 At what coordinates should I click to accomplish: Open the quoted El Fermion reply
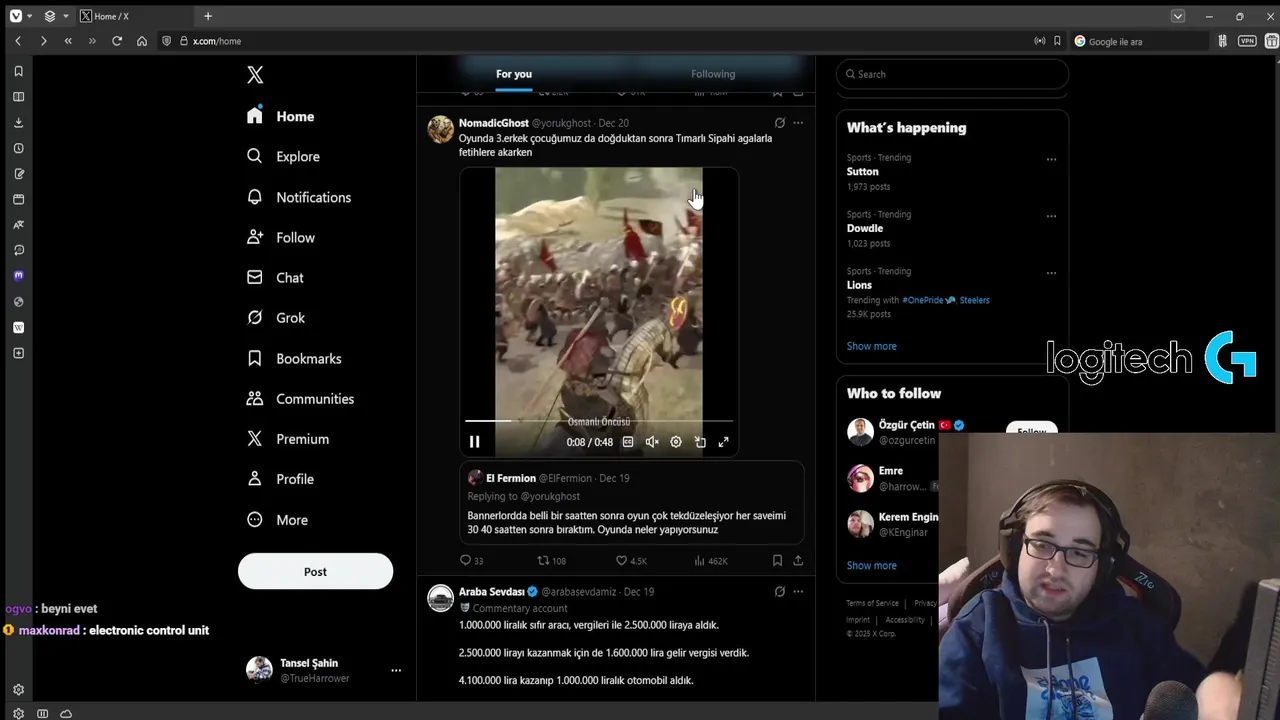632,502
